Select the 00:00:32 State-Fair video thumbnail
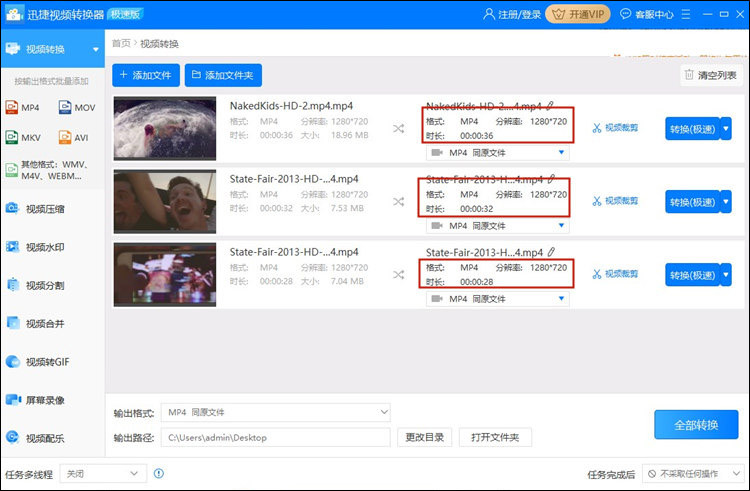The width and height of the screenshot is (750, 491). (165, 201)
